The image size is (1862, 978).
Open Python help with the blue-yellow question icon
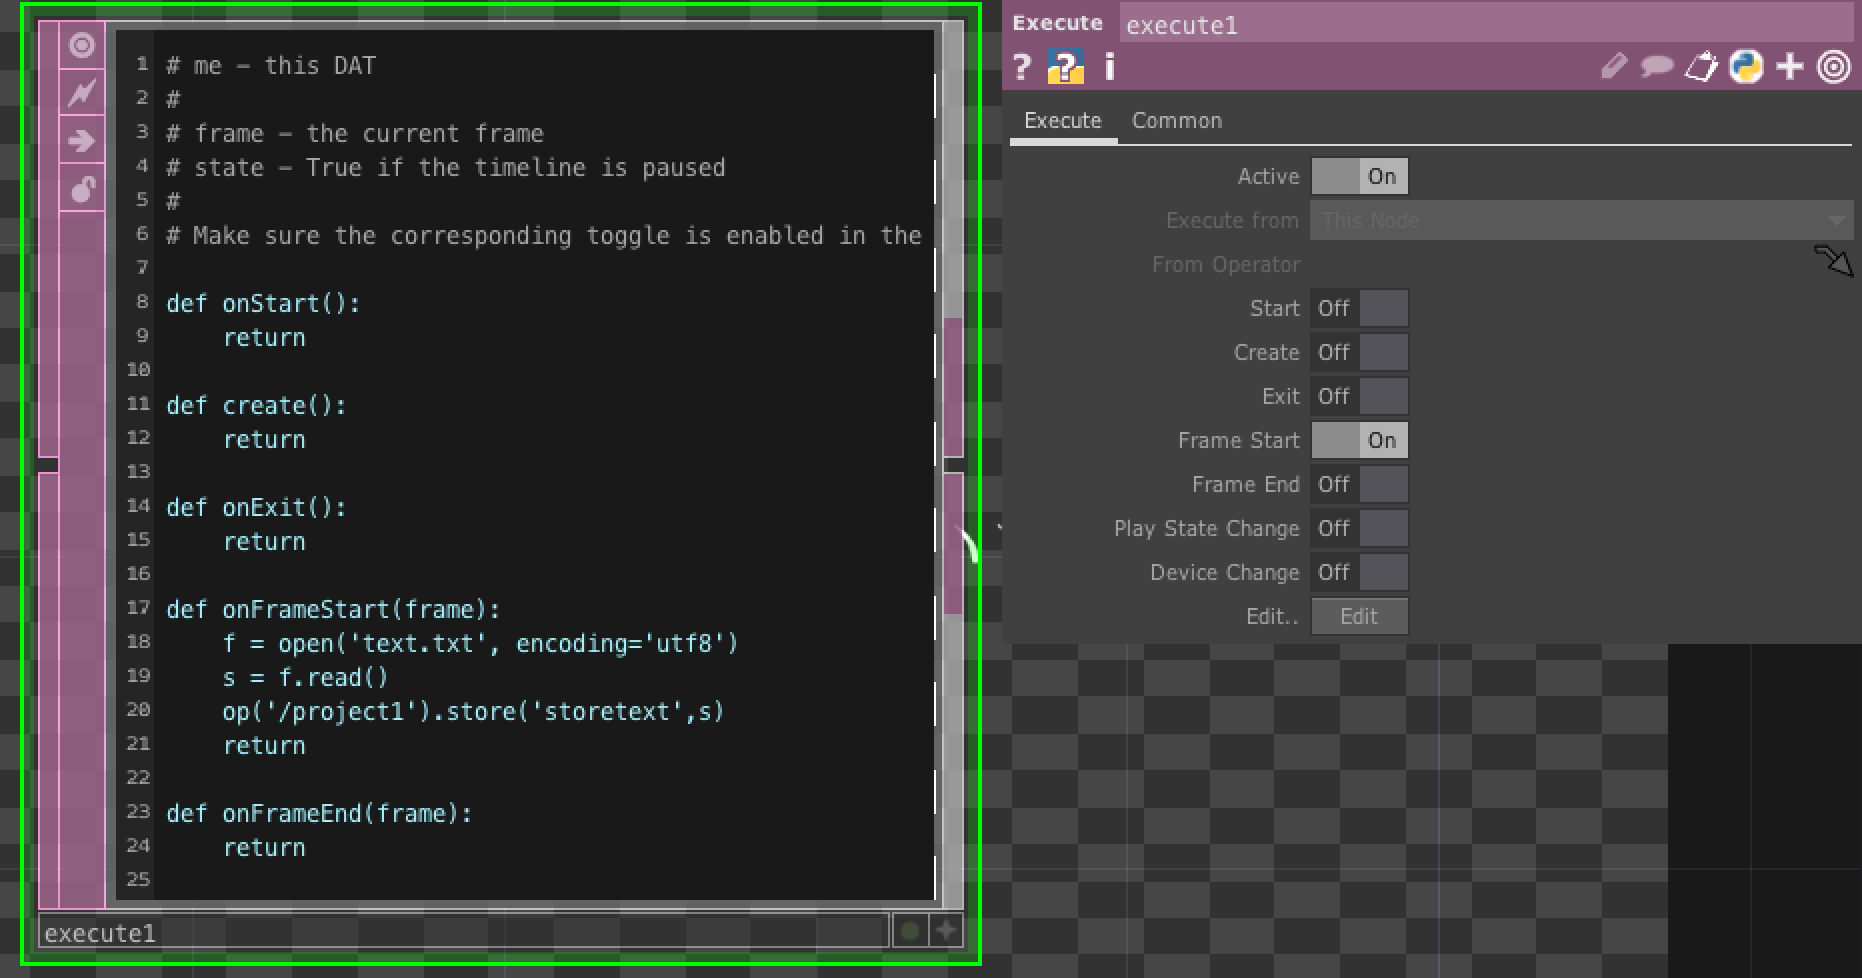(1065, 67)
